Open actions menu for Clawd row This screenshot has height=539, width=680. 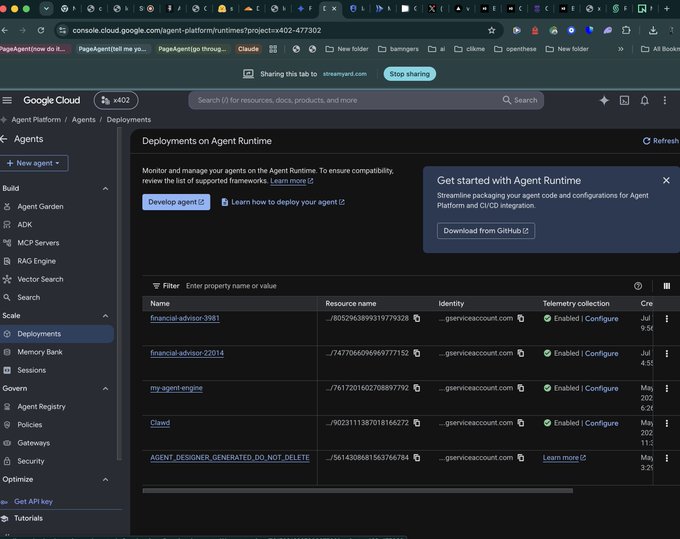667,423
